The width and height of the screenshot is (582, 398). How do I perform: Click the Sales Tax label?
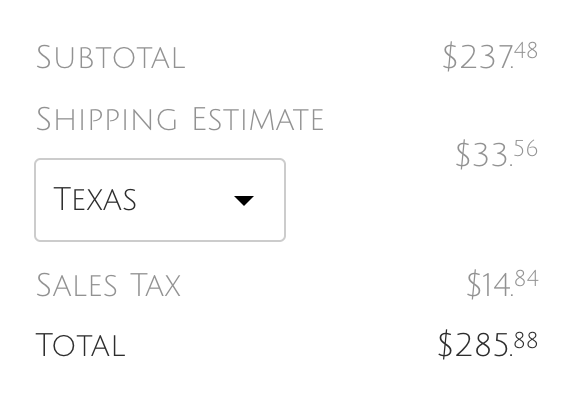pos(108,285)
